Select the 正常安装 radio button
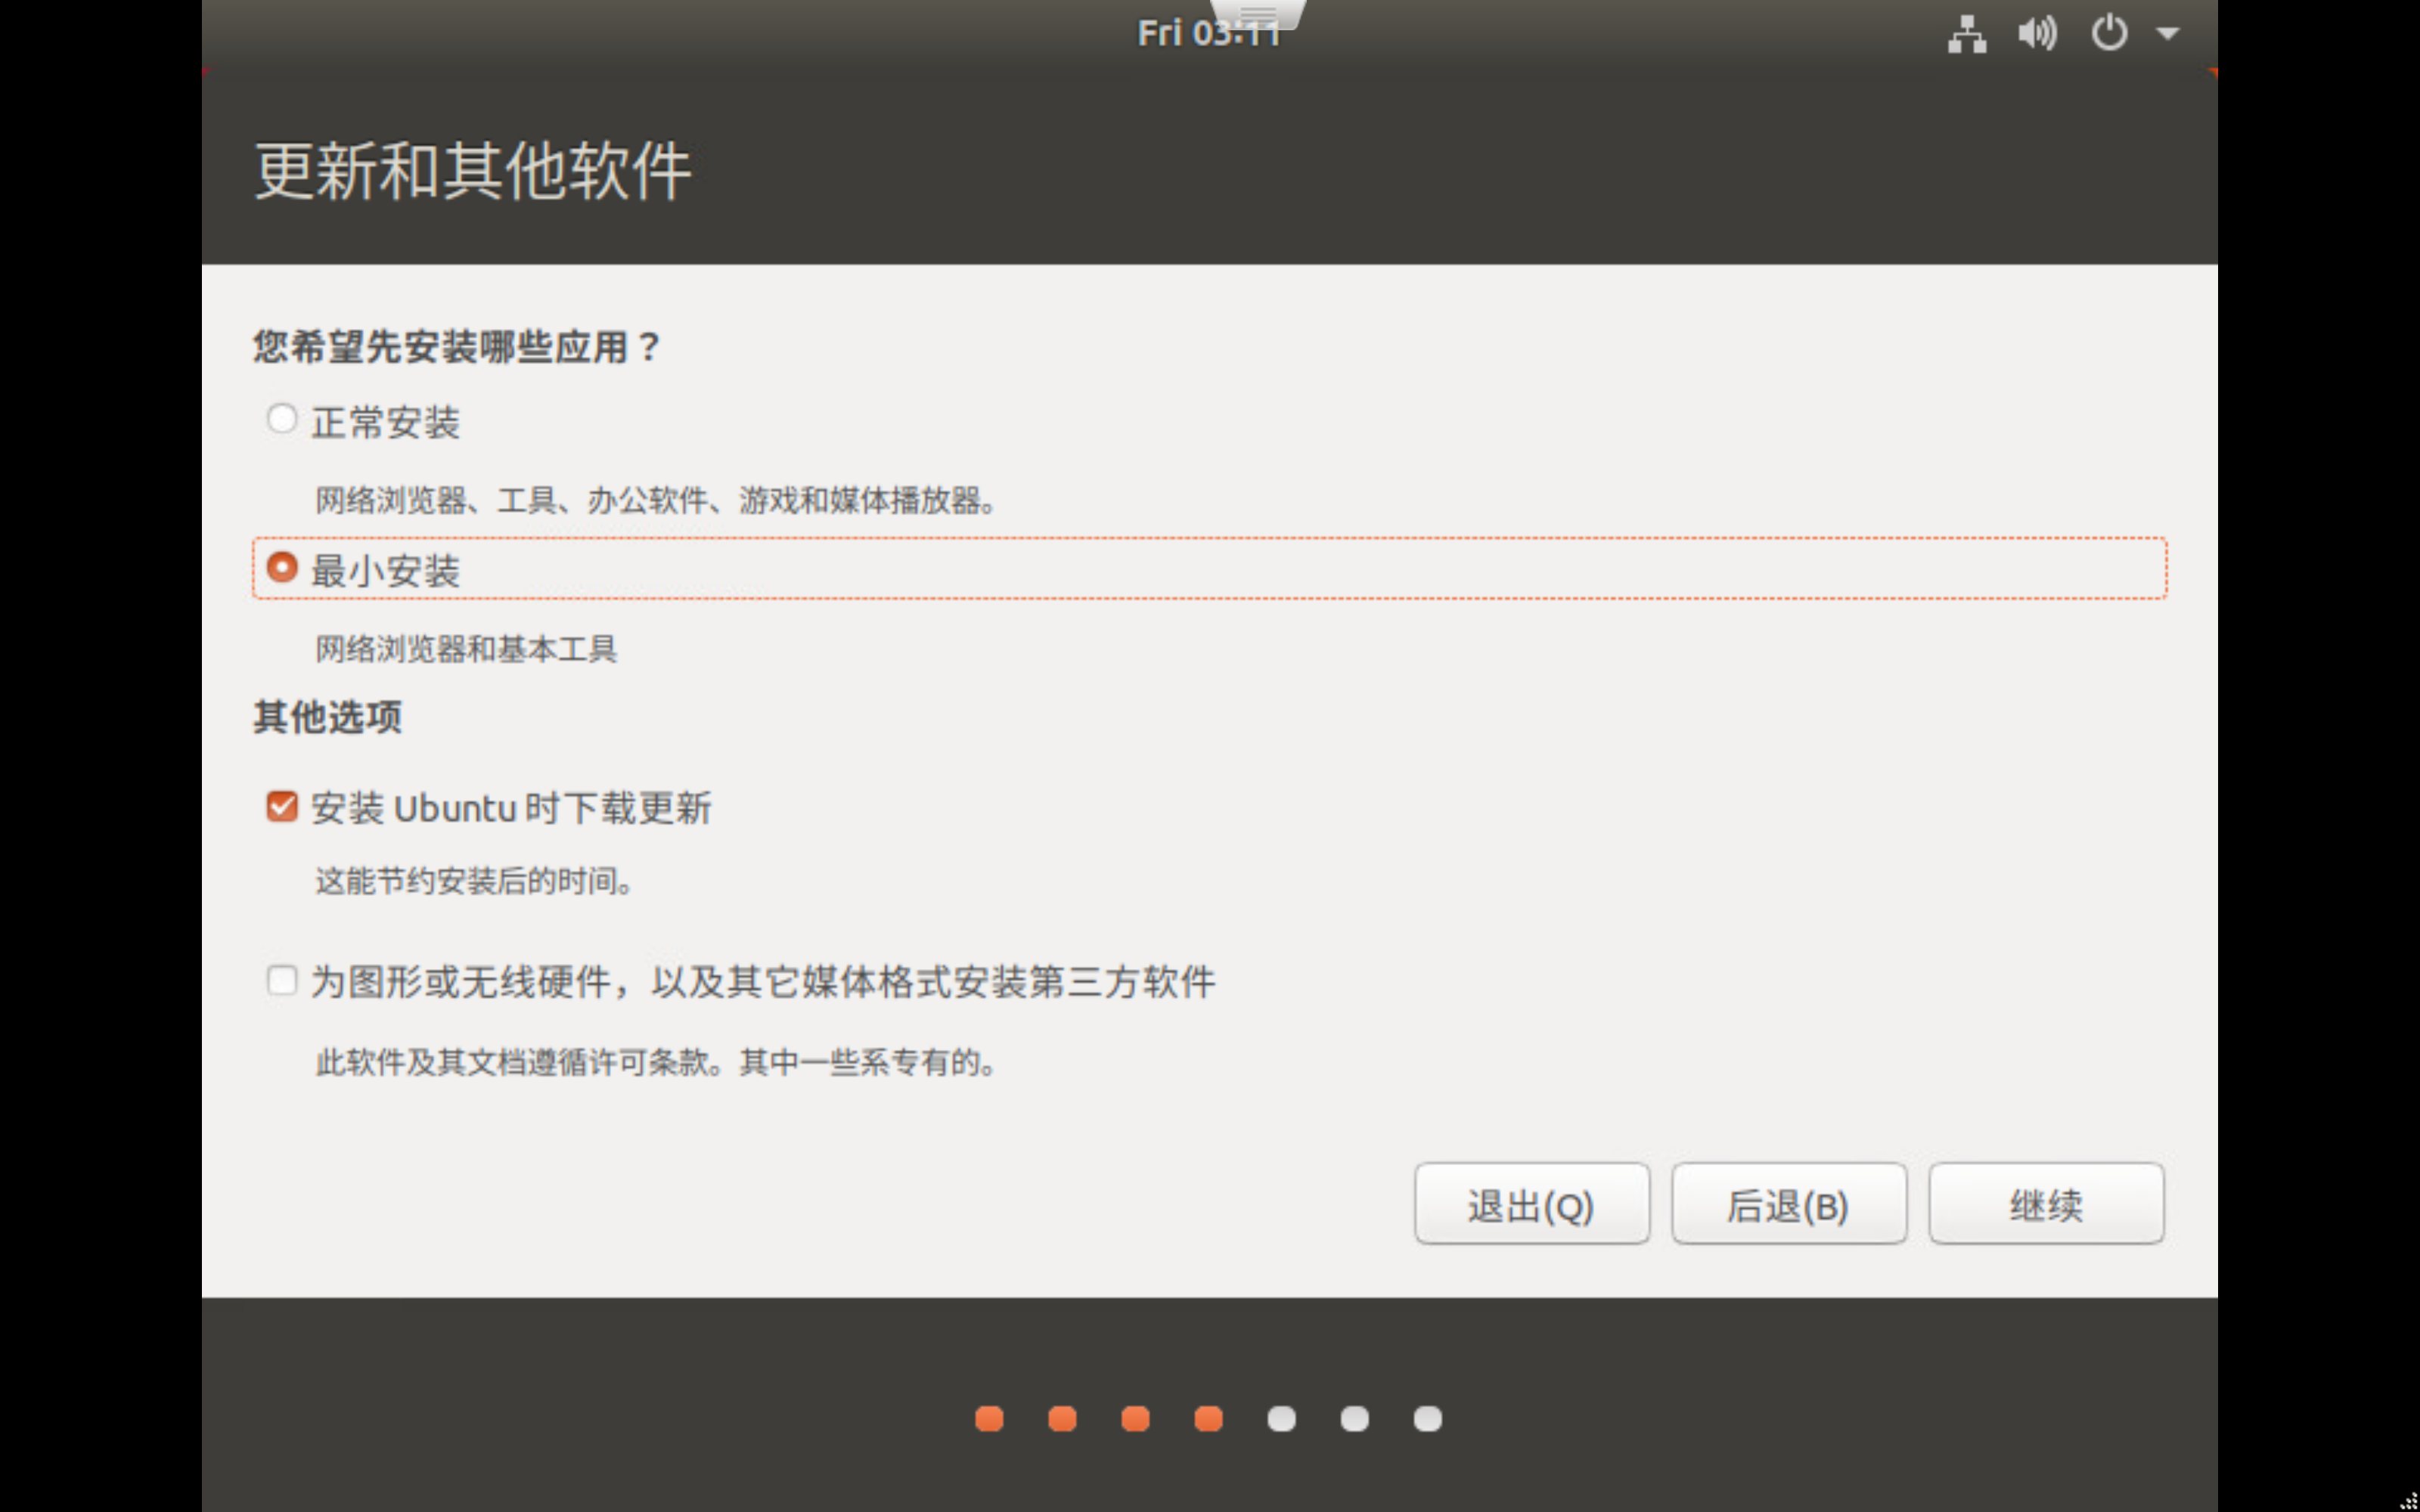2420x1512 pixels. [x=282, y=419]
